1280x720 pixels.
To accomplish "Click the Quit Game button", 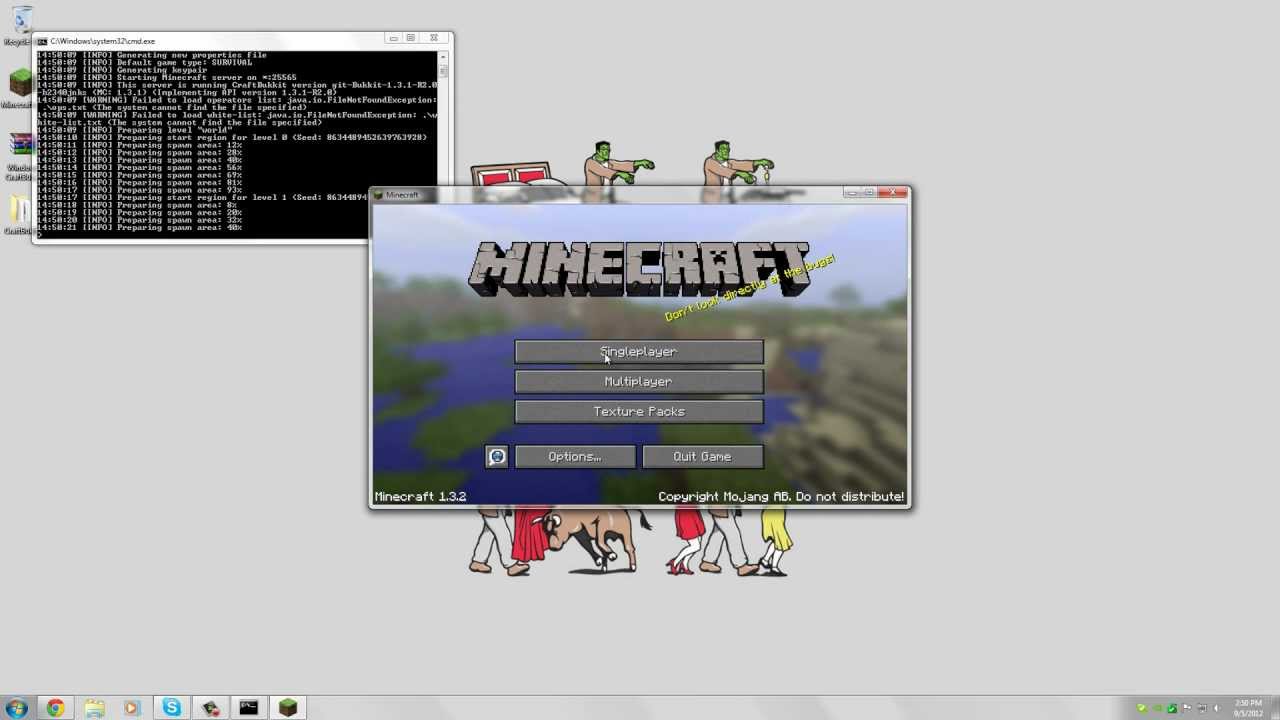I will [x=703, y=457].
